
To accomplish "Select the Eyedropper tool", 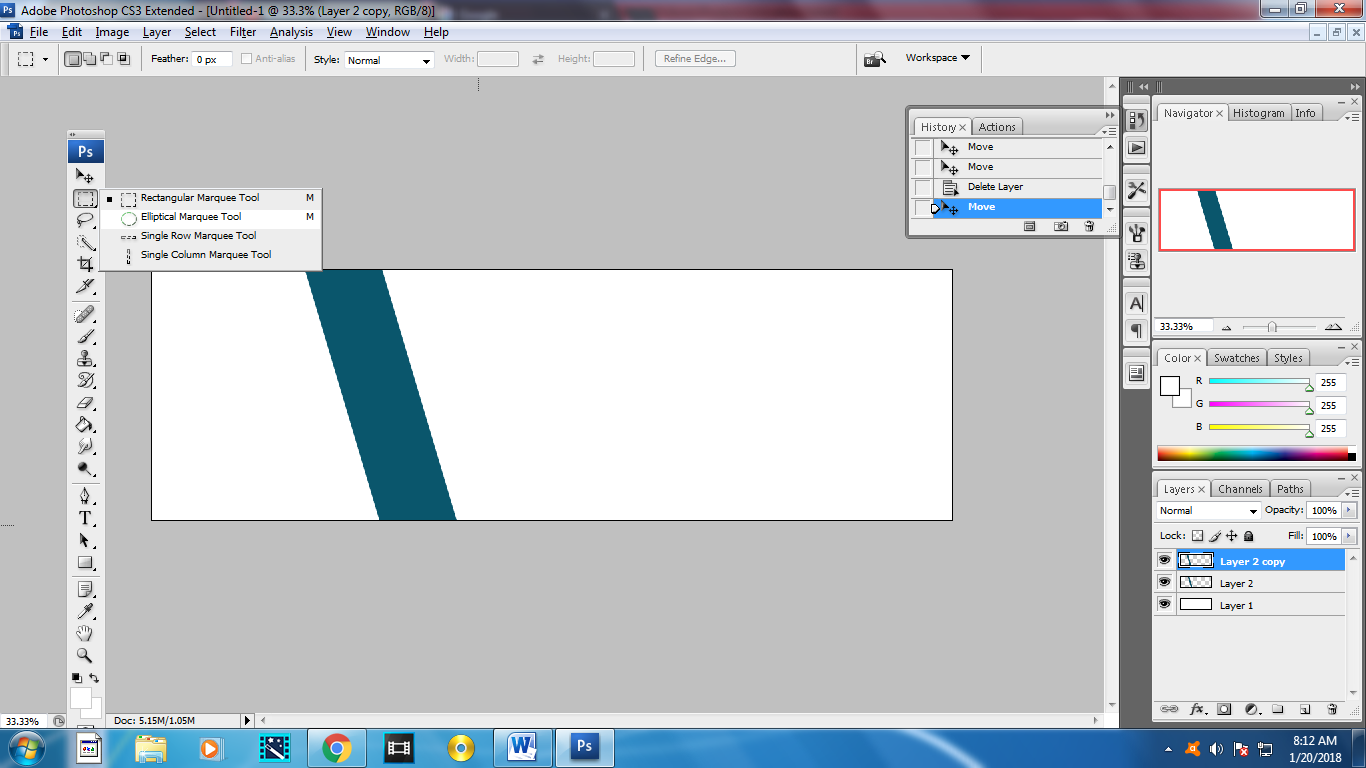I will pyautogui.click(x=85, y=611).
